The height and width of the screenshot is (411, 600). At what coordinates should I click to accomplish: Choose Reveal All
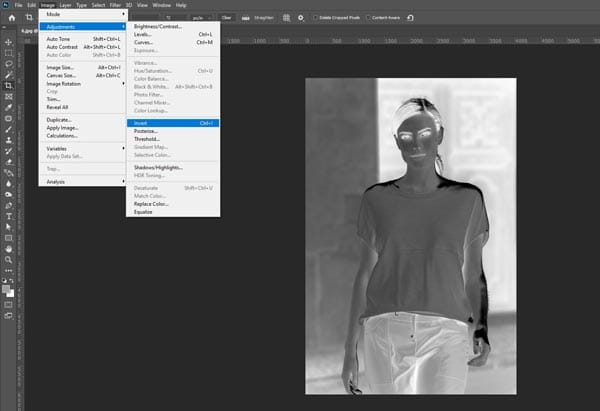[83, 107]
